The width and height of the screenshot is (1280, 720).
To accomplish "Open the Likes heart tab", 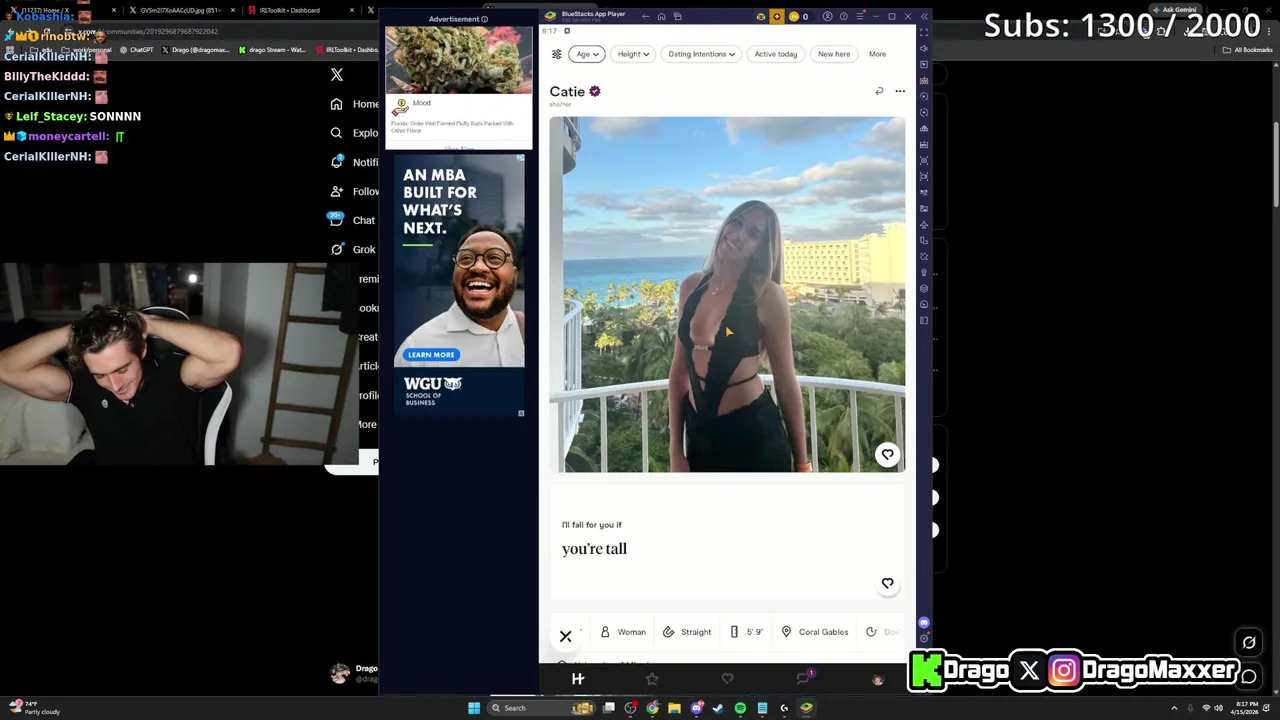I will pos(727,679).
